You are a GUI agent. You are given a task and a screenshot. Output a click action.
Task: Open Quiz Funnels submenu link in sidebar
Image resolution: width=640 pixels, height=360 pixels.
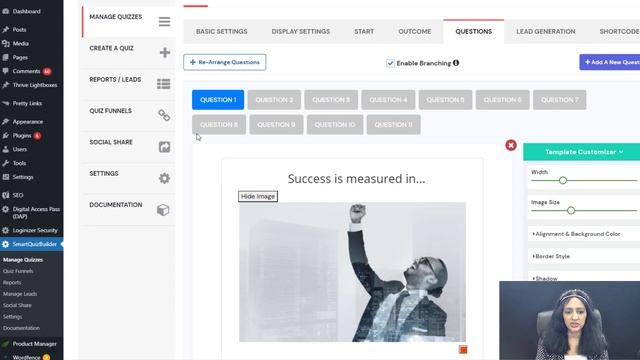18,271
